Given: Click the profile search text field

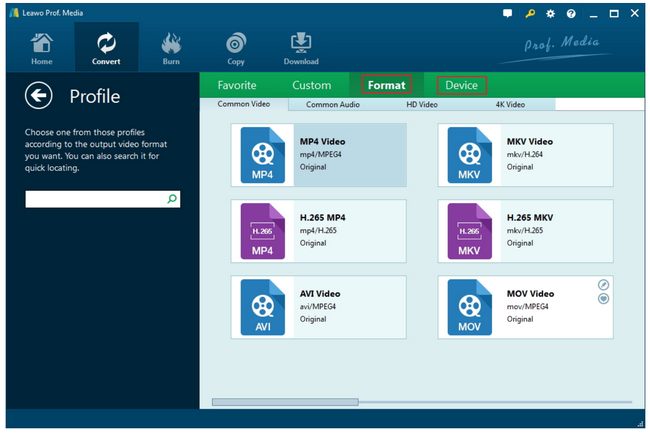Looking at the screenshot, I should click(94, 200).
